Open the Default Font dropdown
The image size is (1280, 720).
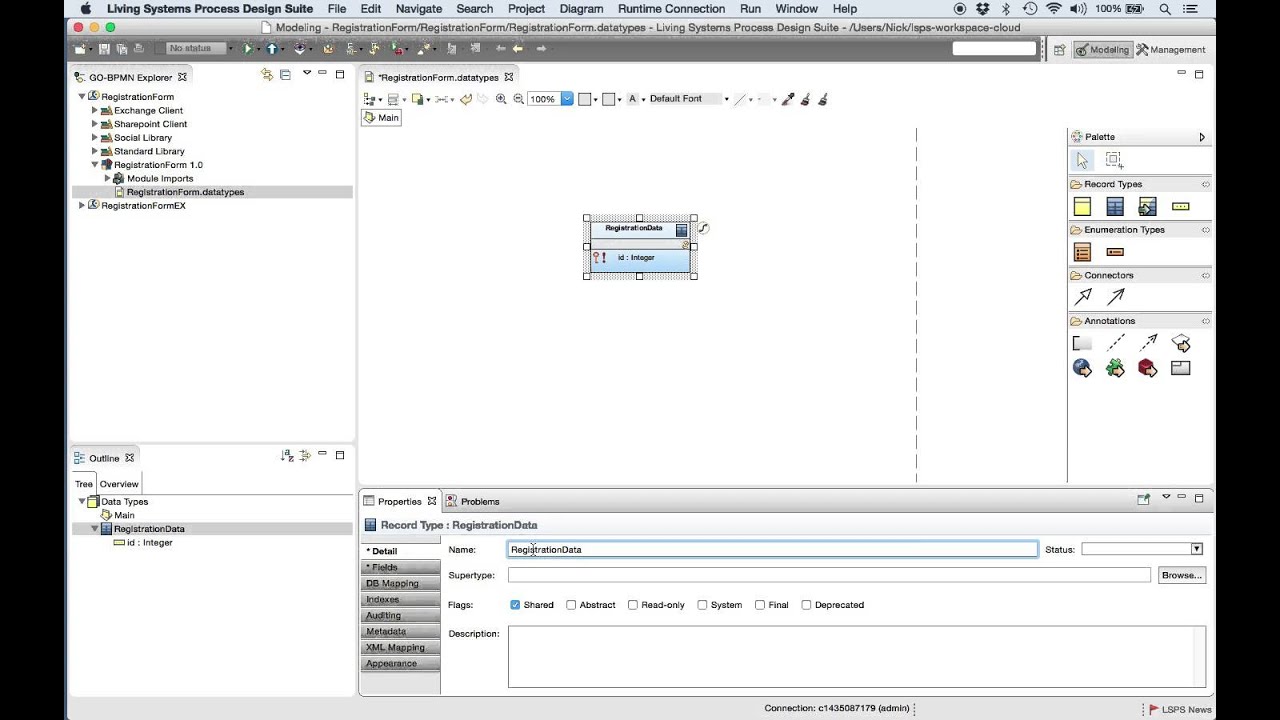coord(726,99)
